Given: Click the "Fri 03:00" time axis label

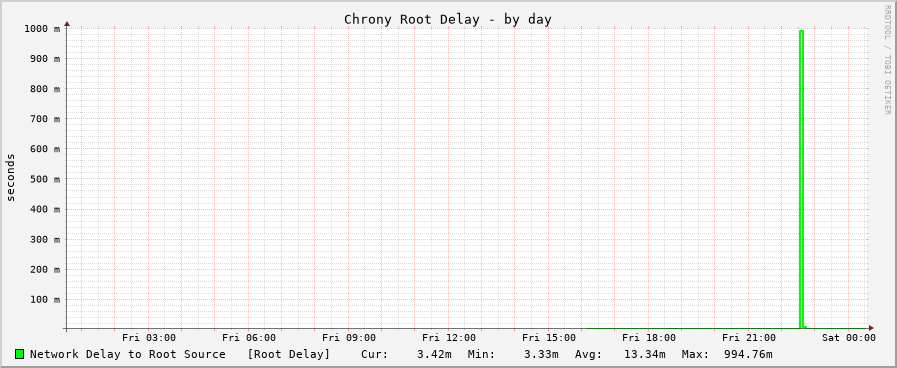Looking at the screenshot, I should pyautogui.click(x=149, y=338).
